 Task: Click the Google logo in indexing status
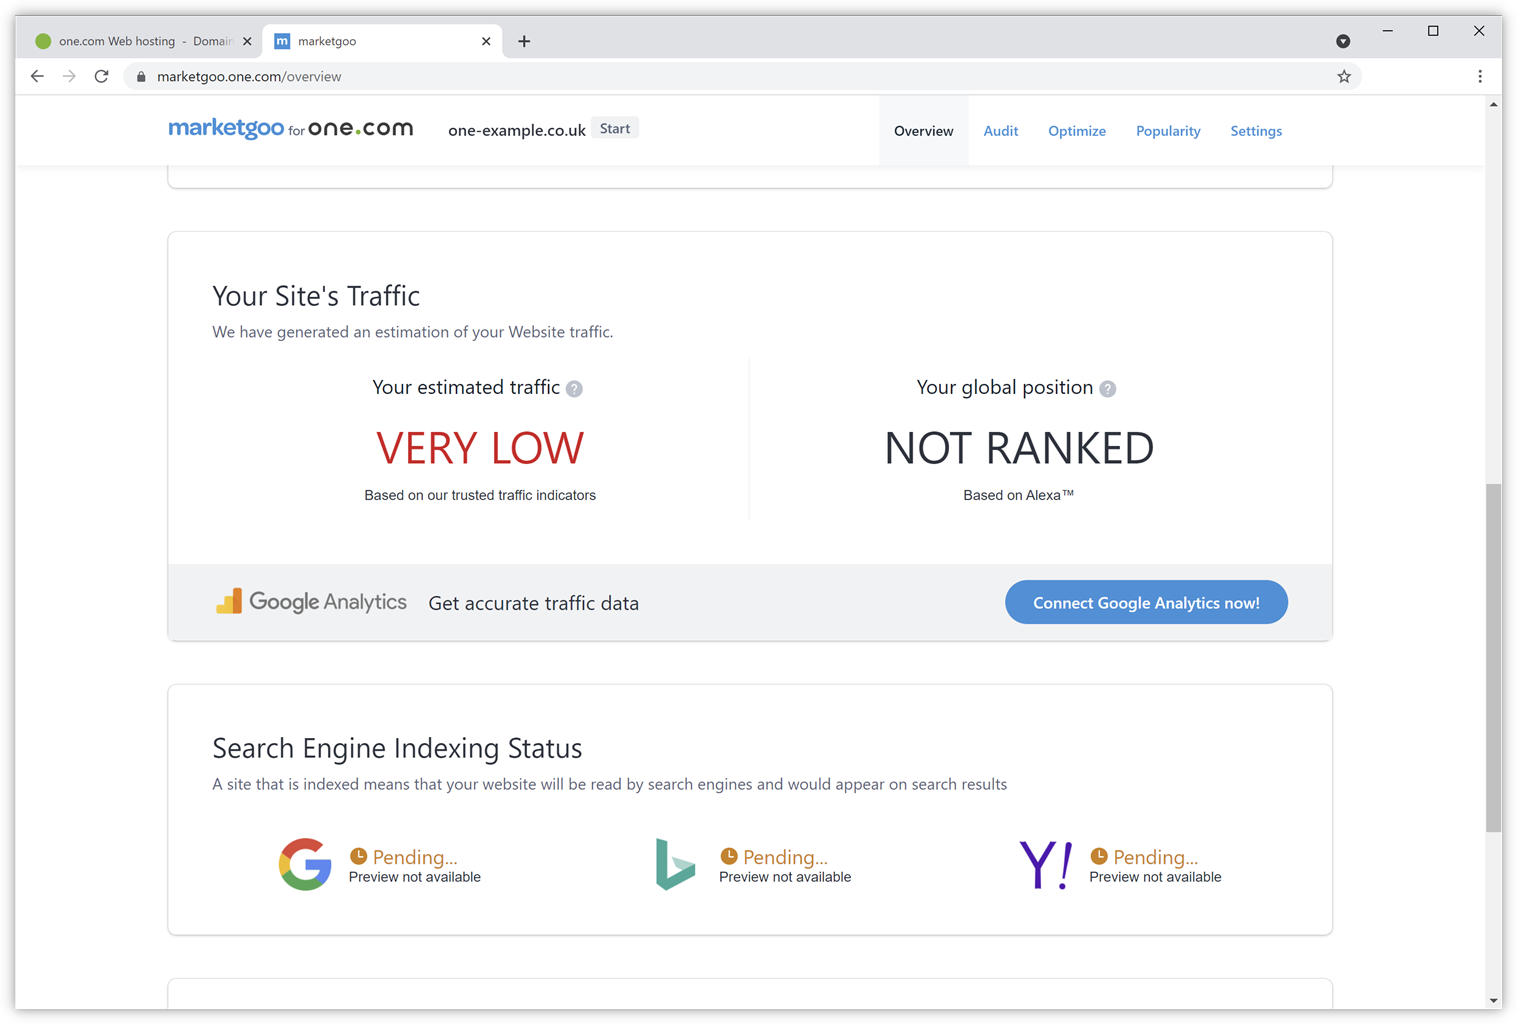point(305,864)
